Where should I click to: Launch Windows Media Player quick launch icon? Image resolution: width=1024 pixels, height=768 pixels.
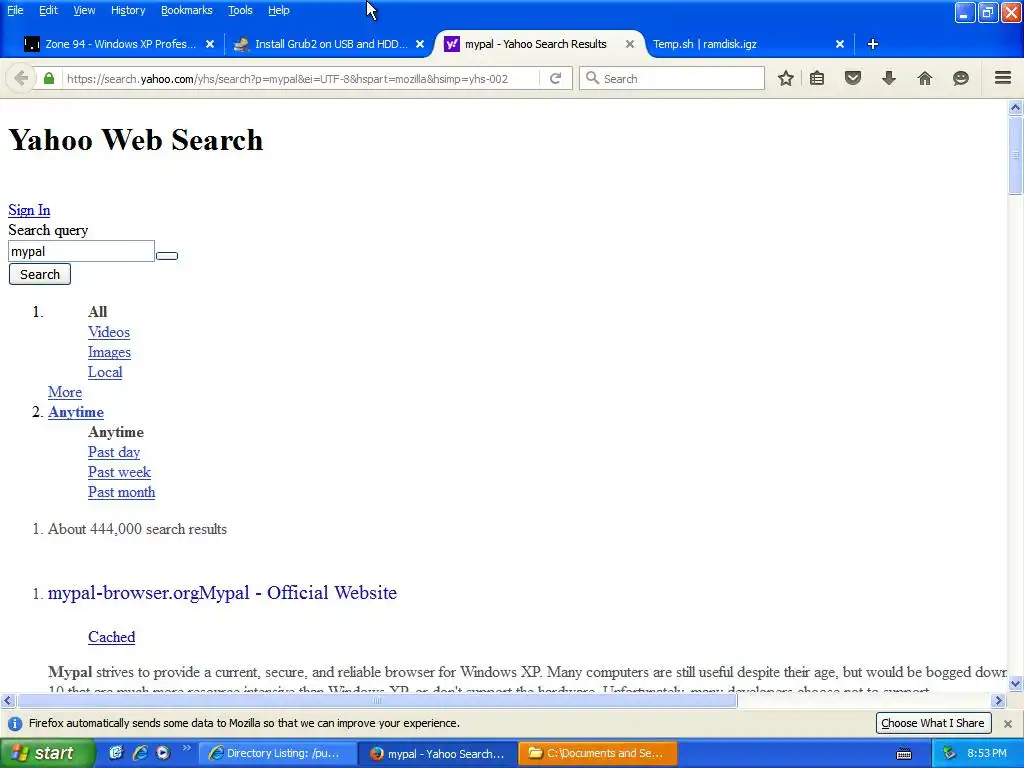pyautogui.click(x=163, y=753)
